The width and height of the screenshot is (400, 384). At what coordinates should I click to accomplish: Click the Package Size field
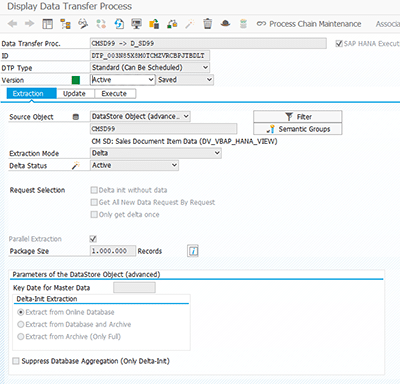coord(113,251)
